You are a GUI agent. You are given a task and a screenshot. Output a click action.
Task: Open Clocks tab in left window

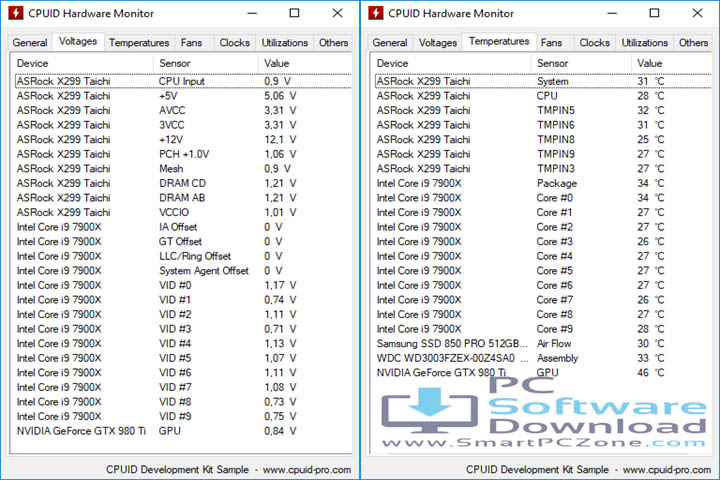click(235, 43)
